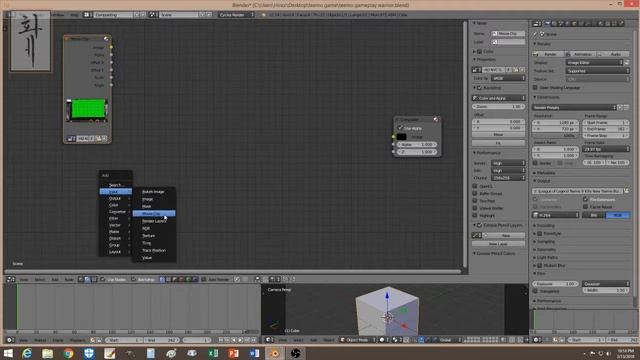
Task: Click the folder icon beside the output path
Action: [x=627, y=191]
